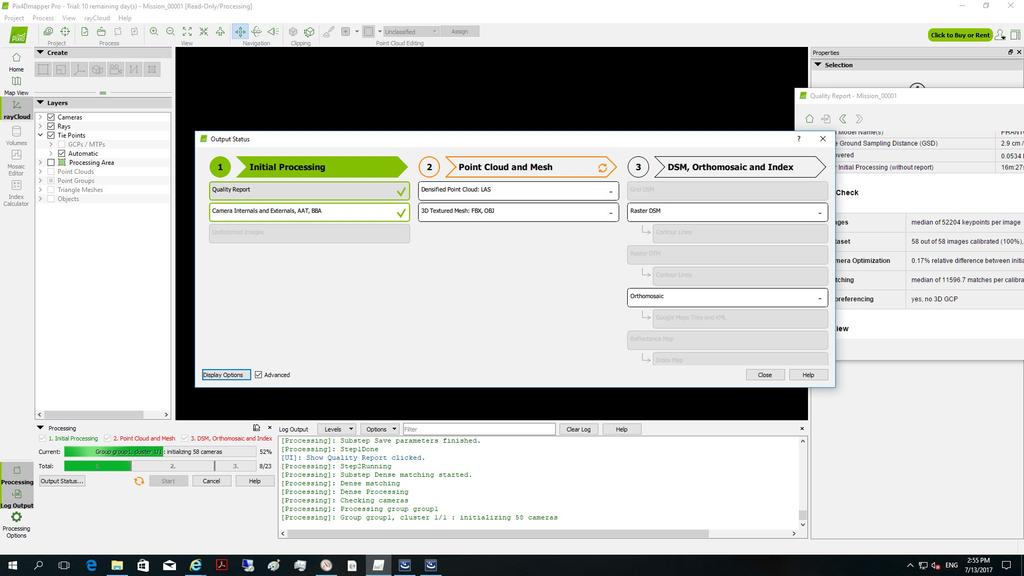Open the Home view in sidebar
Image resolution: width=1024 pixels, height=576 pixels.
coord(16,62)
